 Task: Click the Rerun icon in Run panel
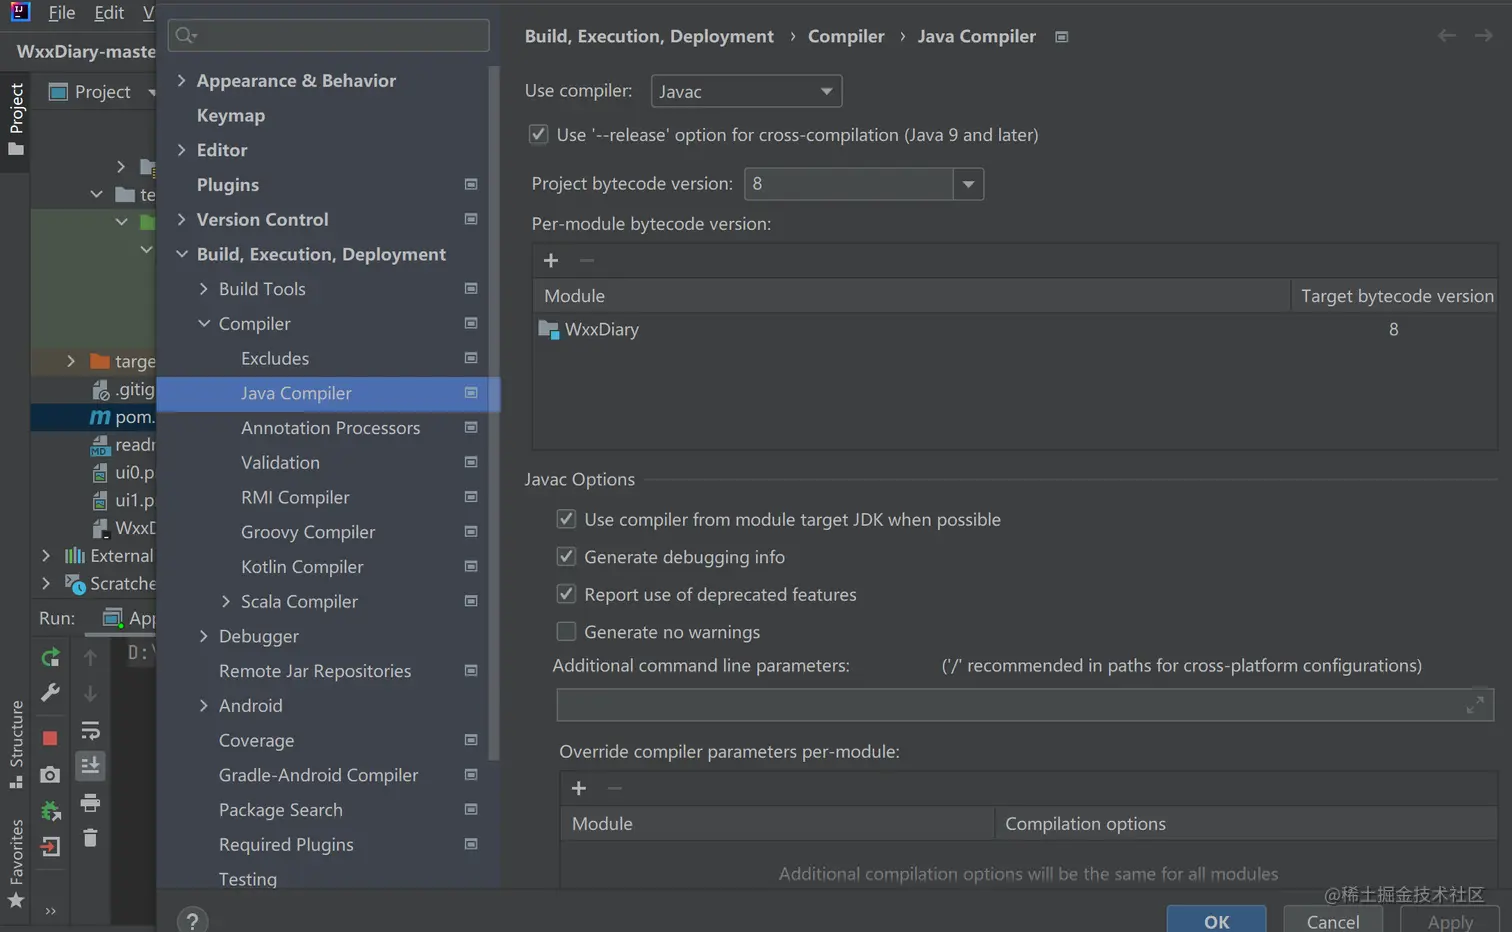coord(50,658)
